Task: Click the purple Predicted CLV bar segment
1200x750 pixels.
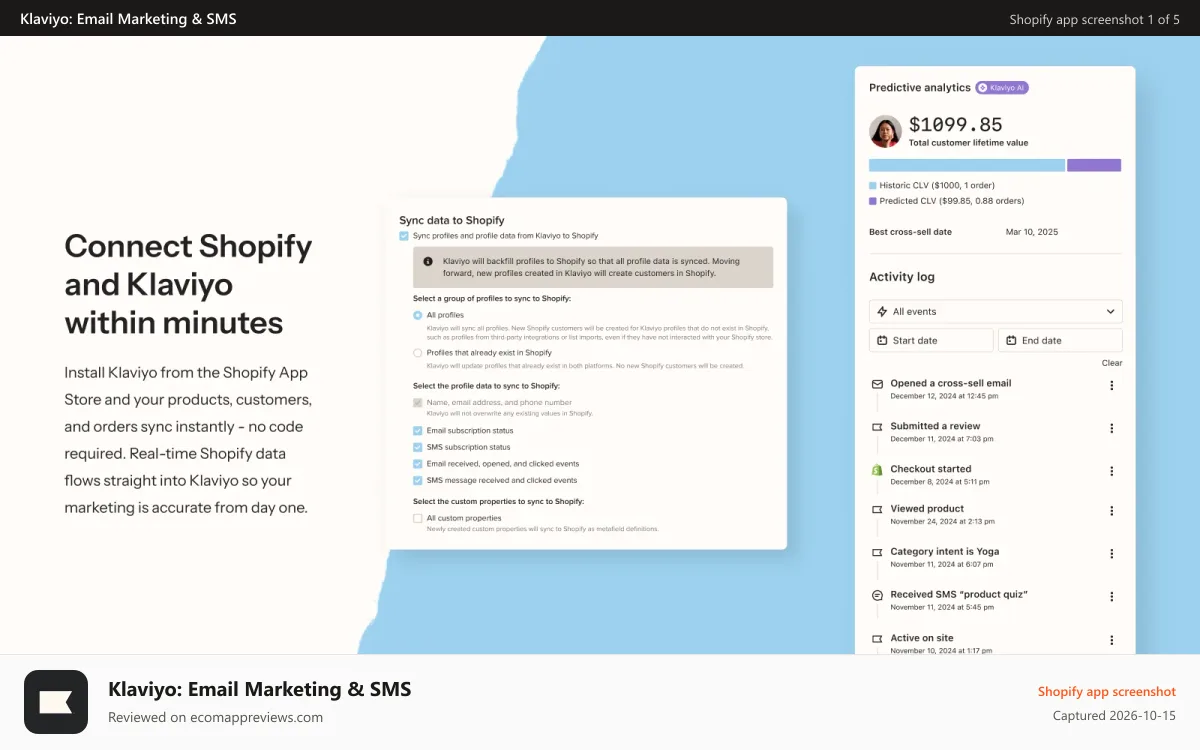Action: point(1094,165)
